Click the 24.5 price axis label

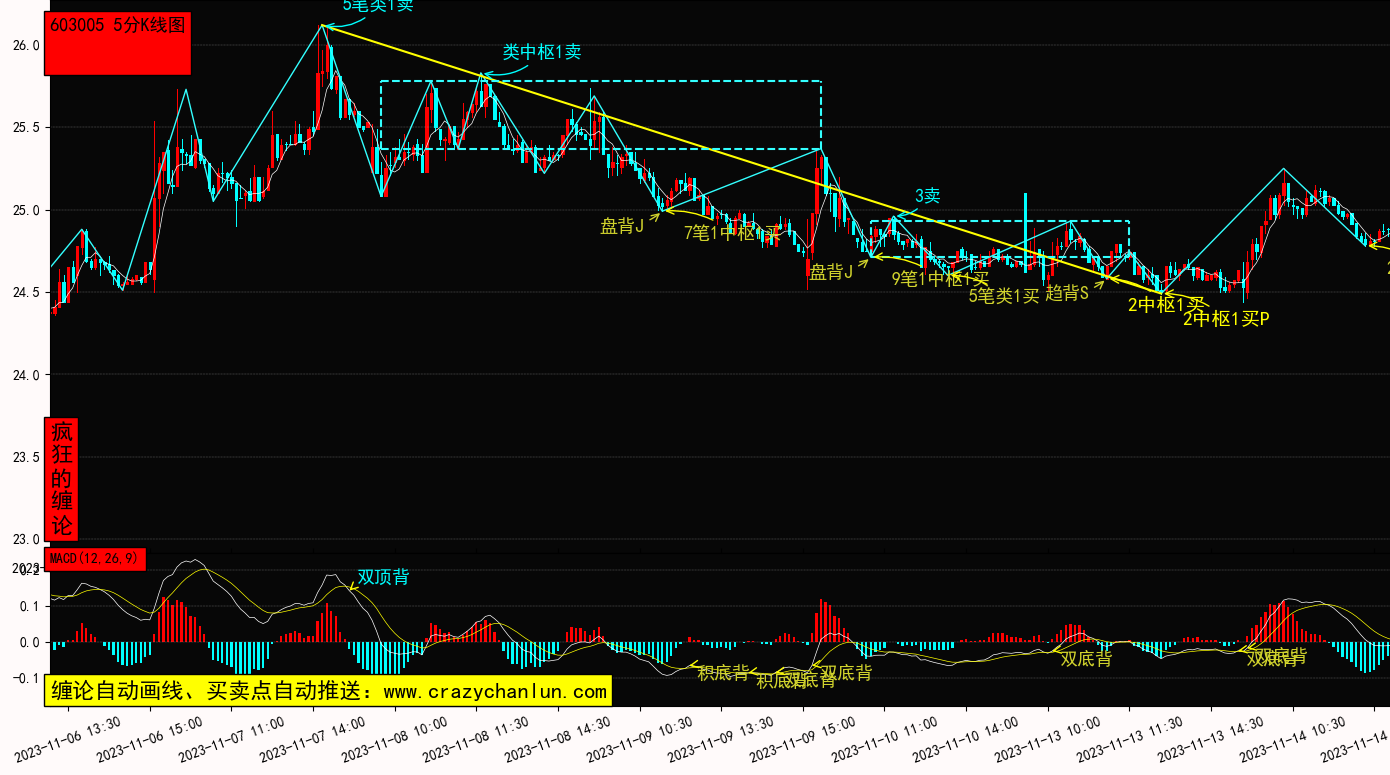[x=26, y=293]
